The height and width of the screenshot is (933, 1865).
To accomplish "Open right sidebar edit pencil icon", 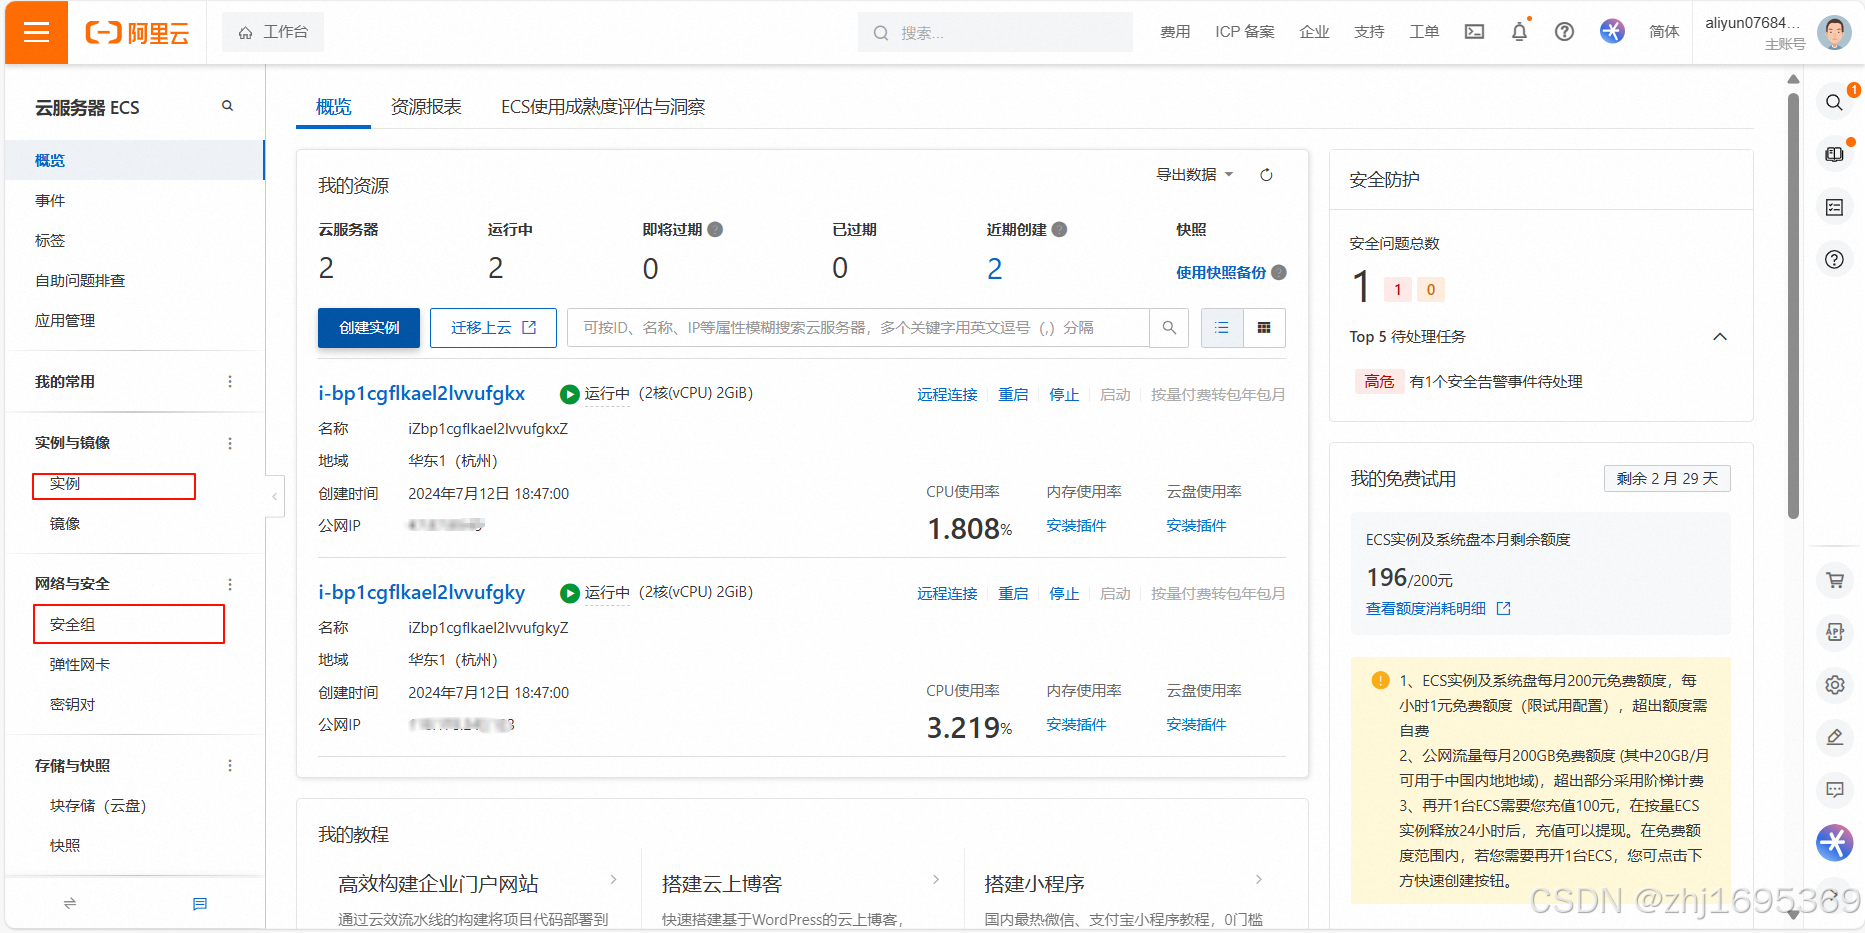I will (1834, 737).
